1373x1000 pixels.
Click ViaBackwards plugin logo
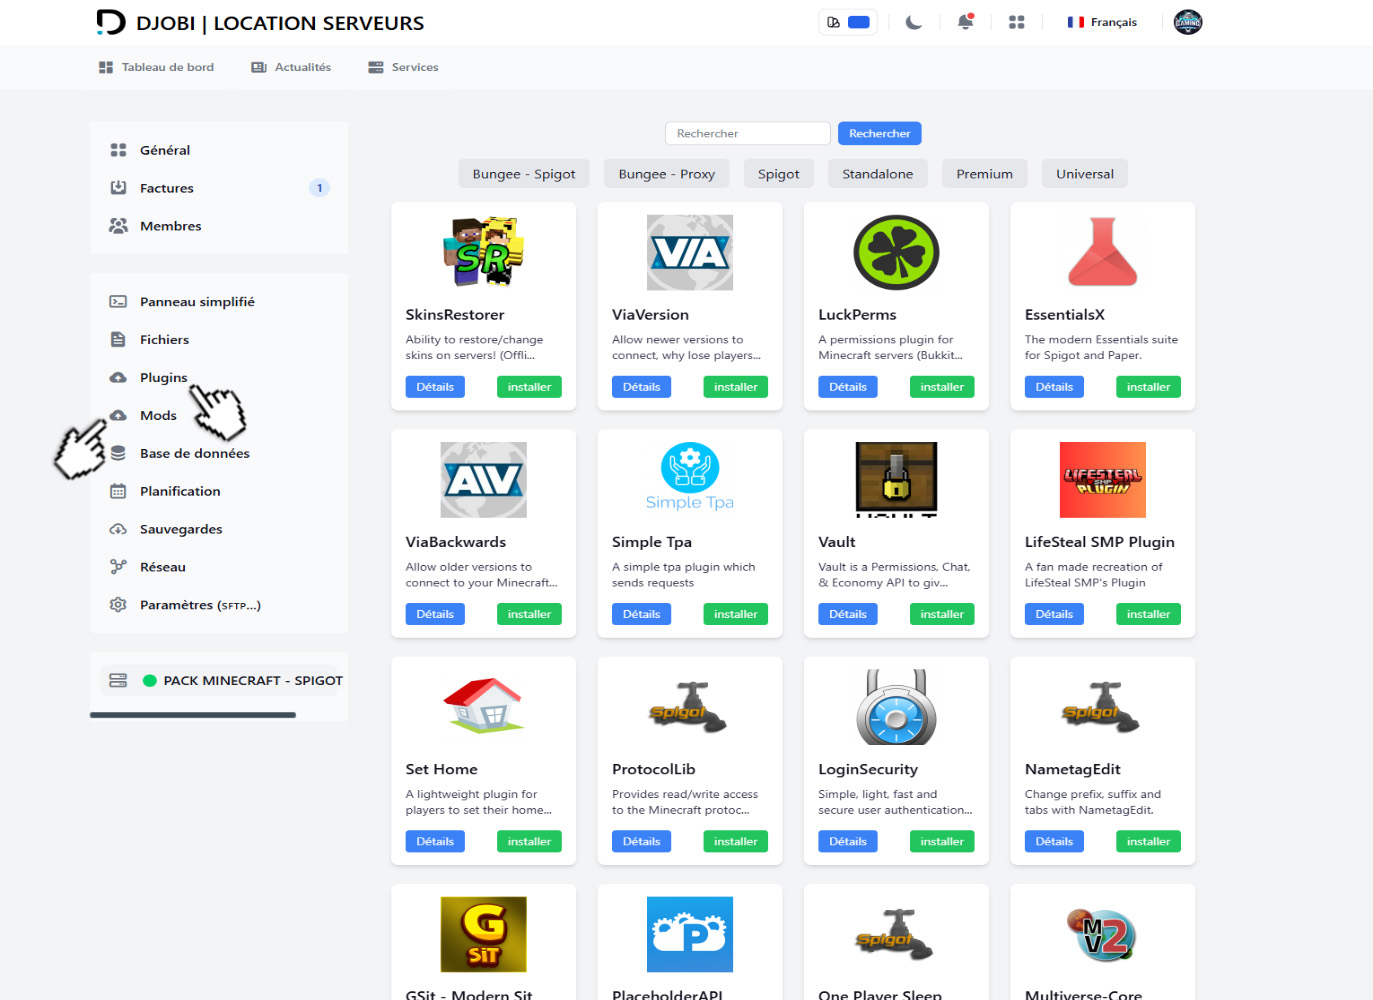[x=484, y=480]
